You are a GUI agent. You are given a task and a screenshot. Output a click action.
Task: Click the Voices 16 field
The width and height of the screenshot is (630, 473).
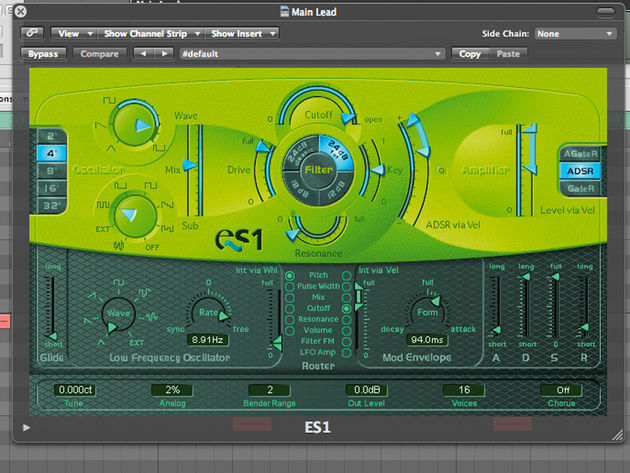464,390
